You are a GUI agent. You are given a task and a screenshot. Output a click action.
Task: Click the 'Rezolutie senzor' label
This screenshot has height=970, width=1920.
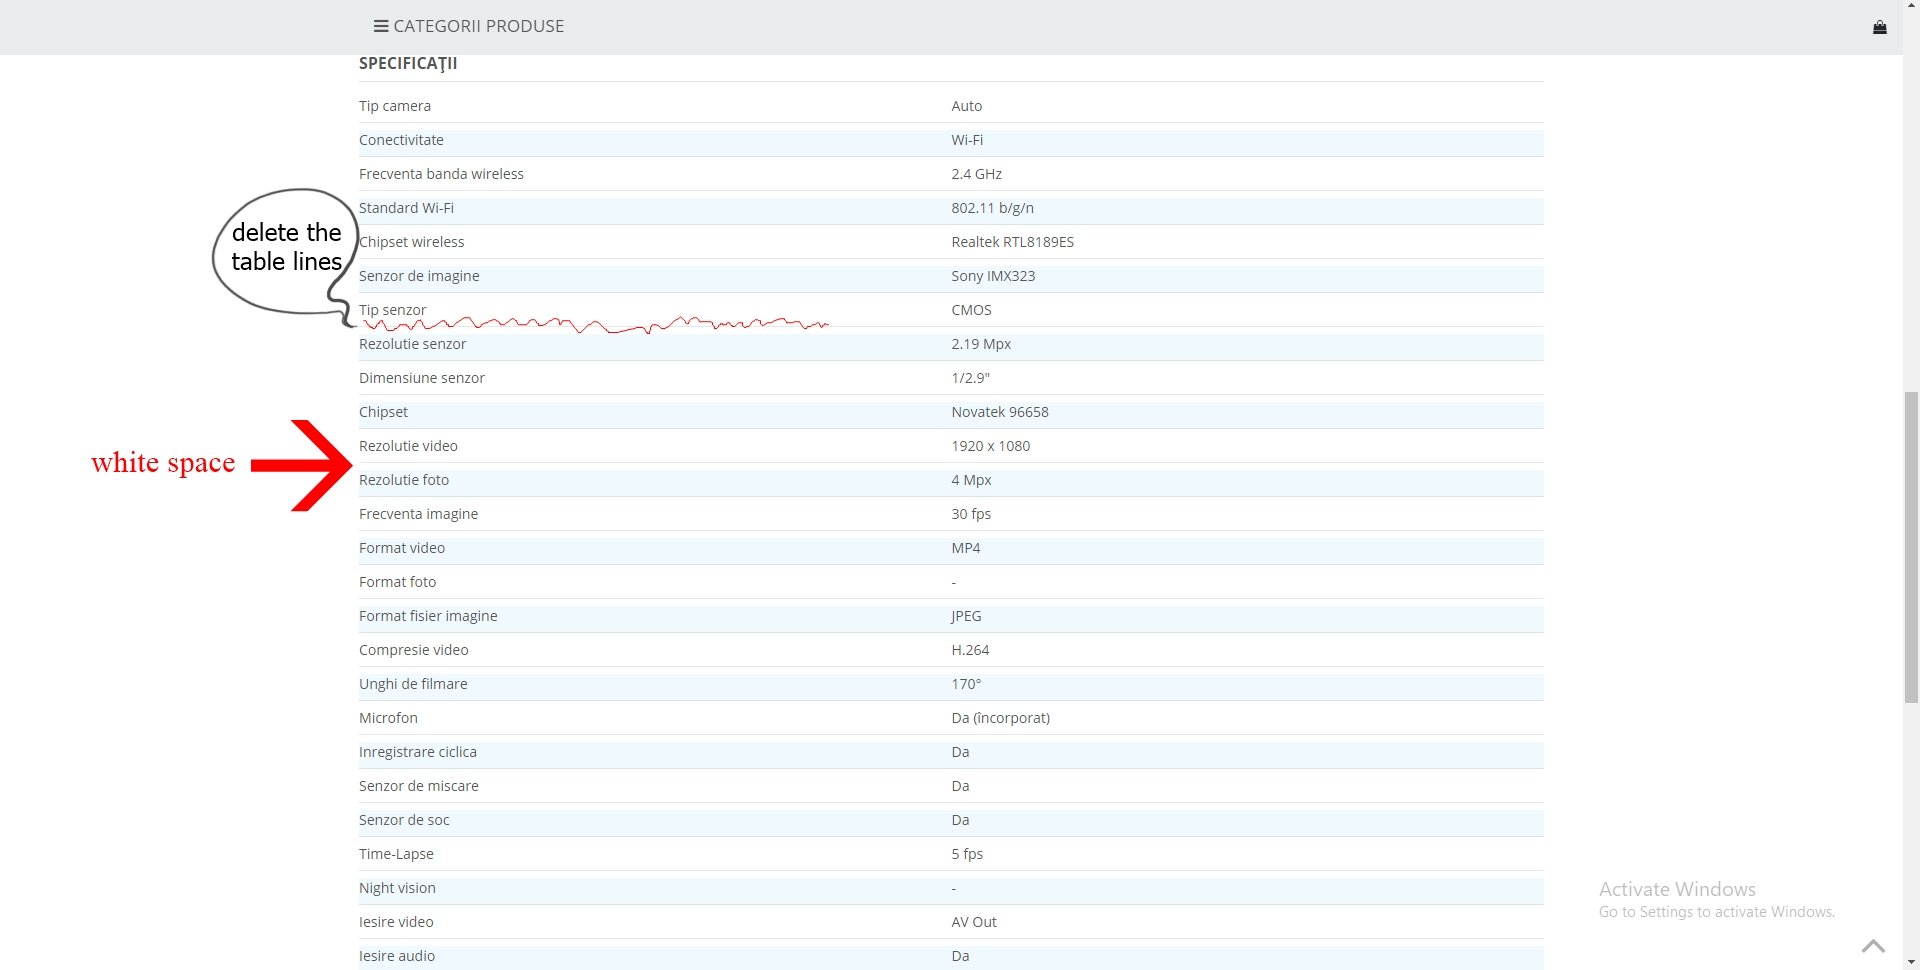(x=412, y=344)
